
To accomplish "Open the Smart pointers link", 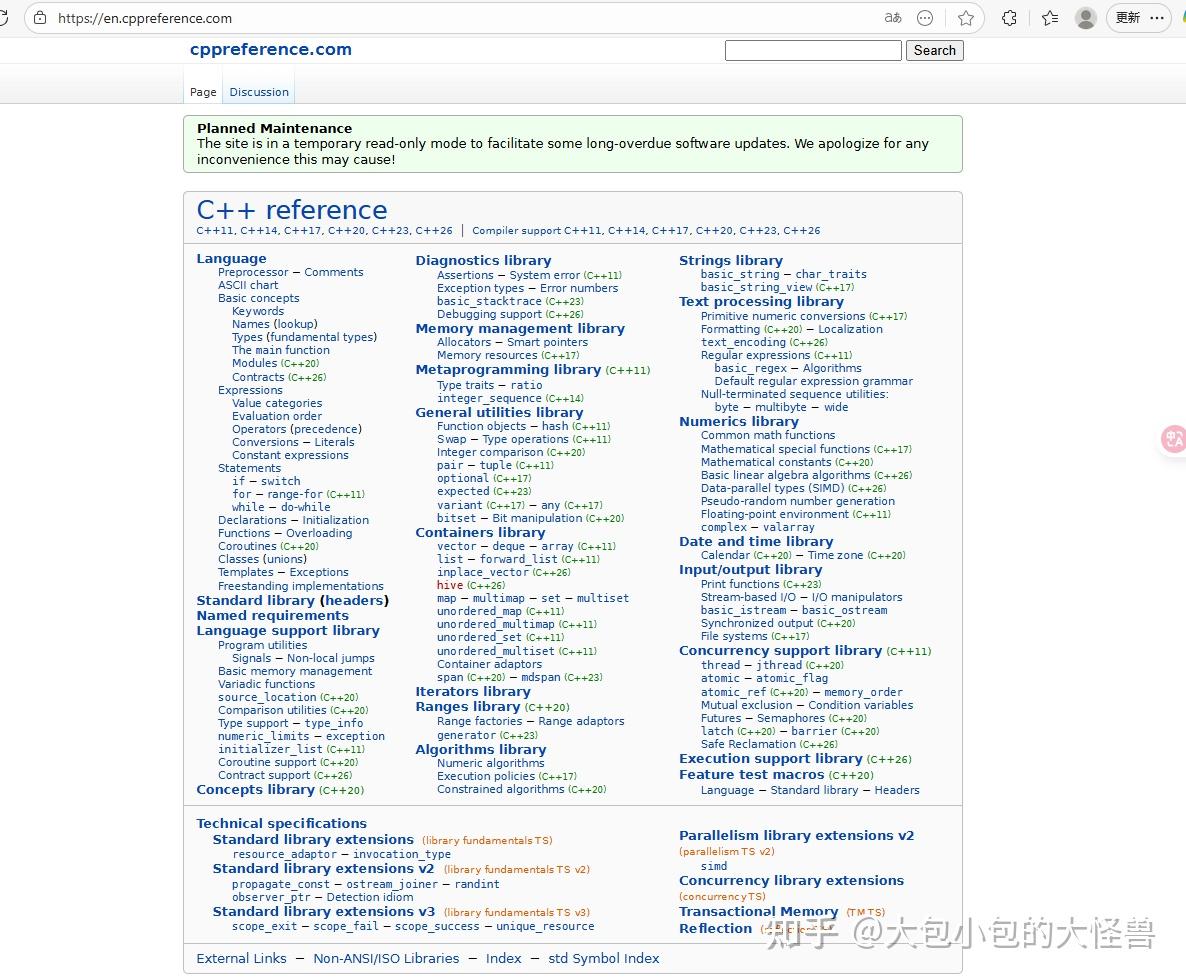I will [548, 342].
